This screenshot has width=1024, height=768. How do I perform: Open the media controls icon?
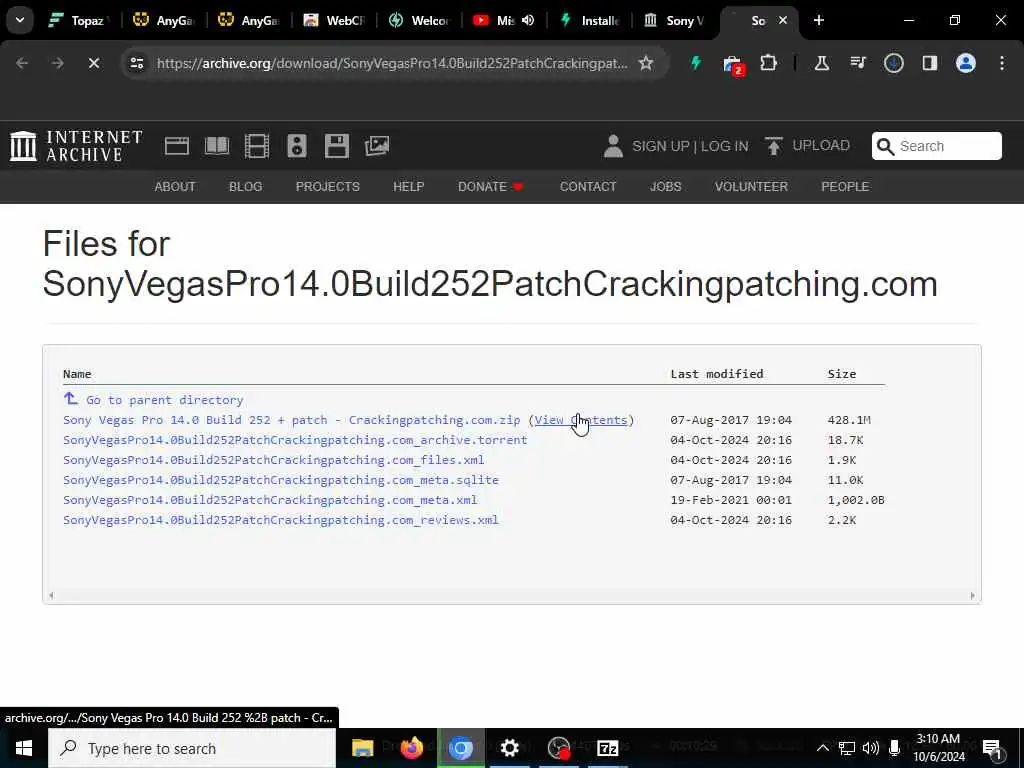tap(858, 63)
